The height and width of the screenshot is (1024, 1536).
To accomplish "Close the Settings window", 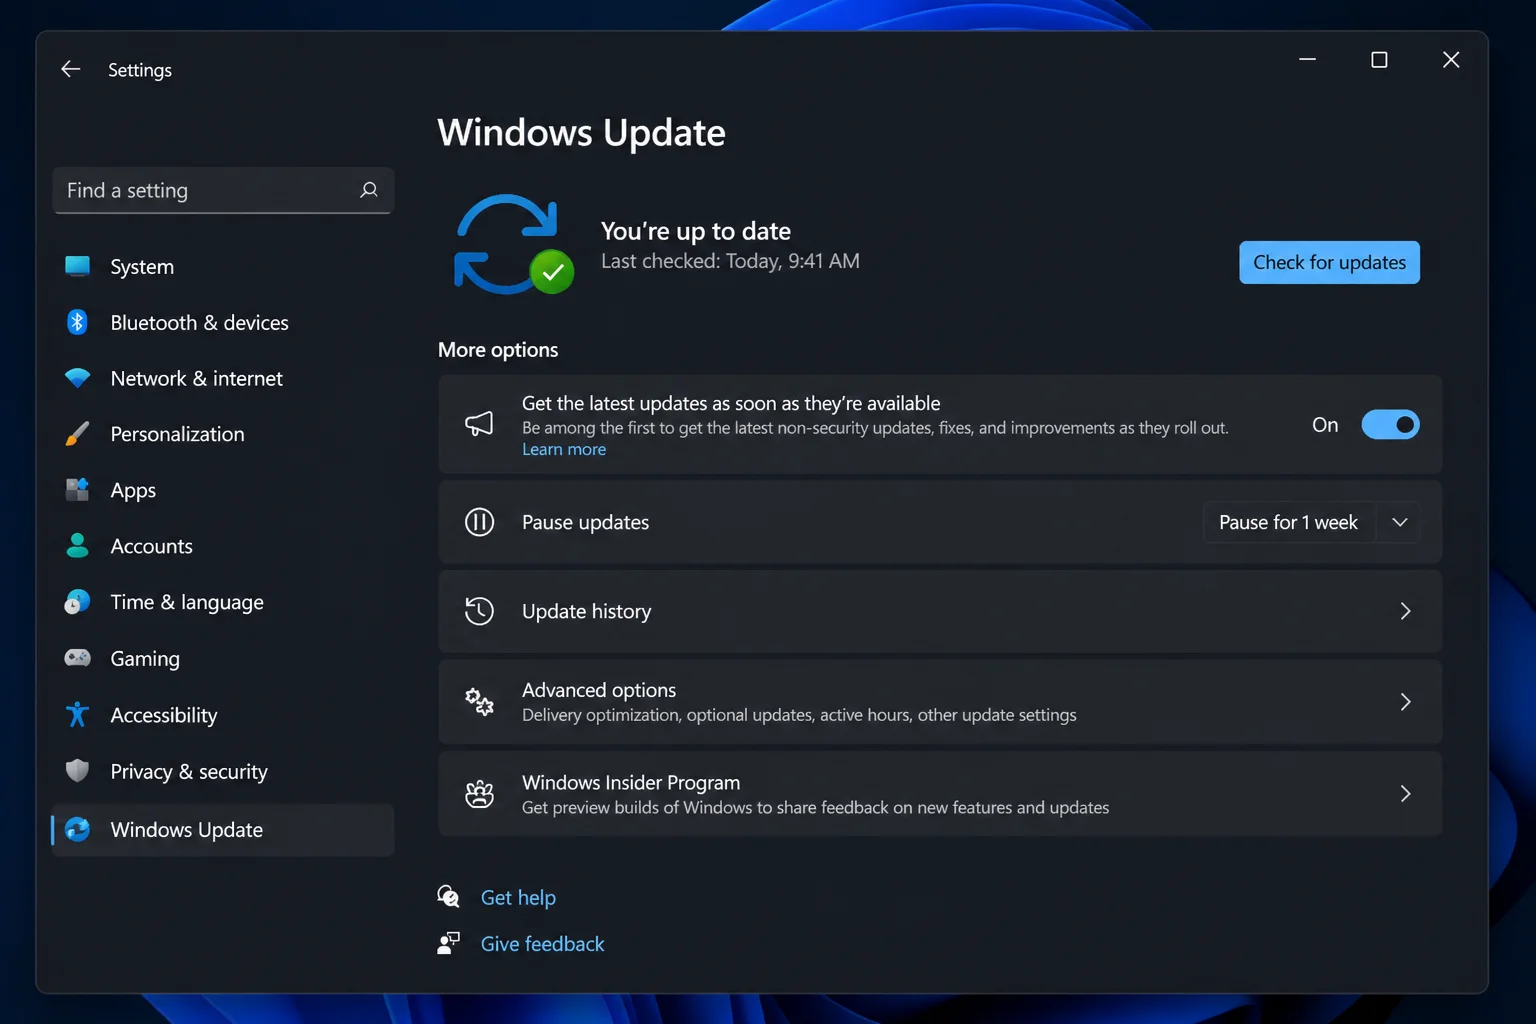I will [1451, 60].
